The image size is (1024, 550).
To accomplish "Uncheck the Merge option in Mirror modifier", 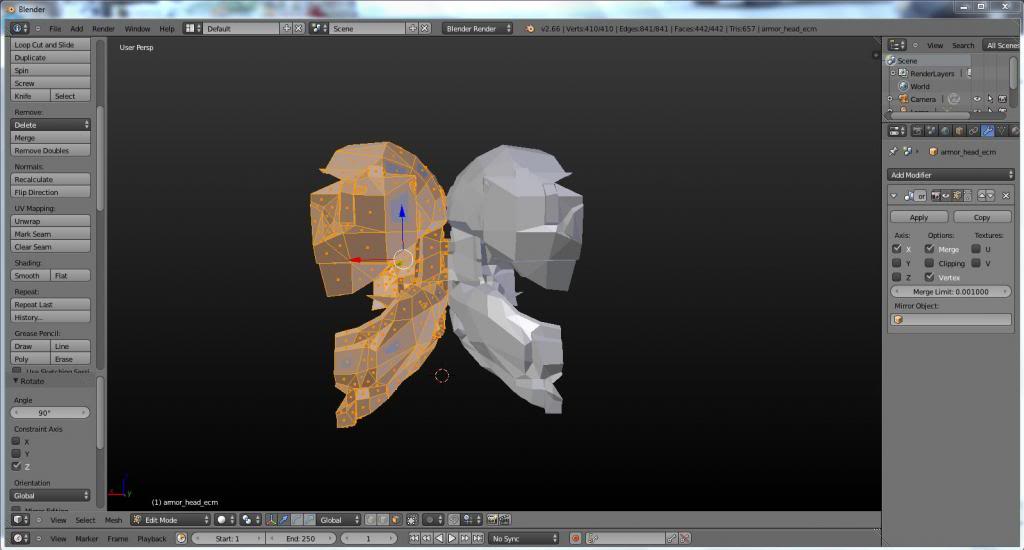I will click(929, 249).
